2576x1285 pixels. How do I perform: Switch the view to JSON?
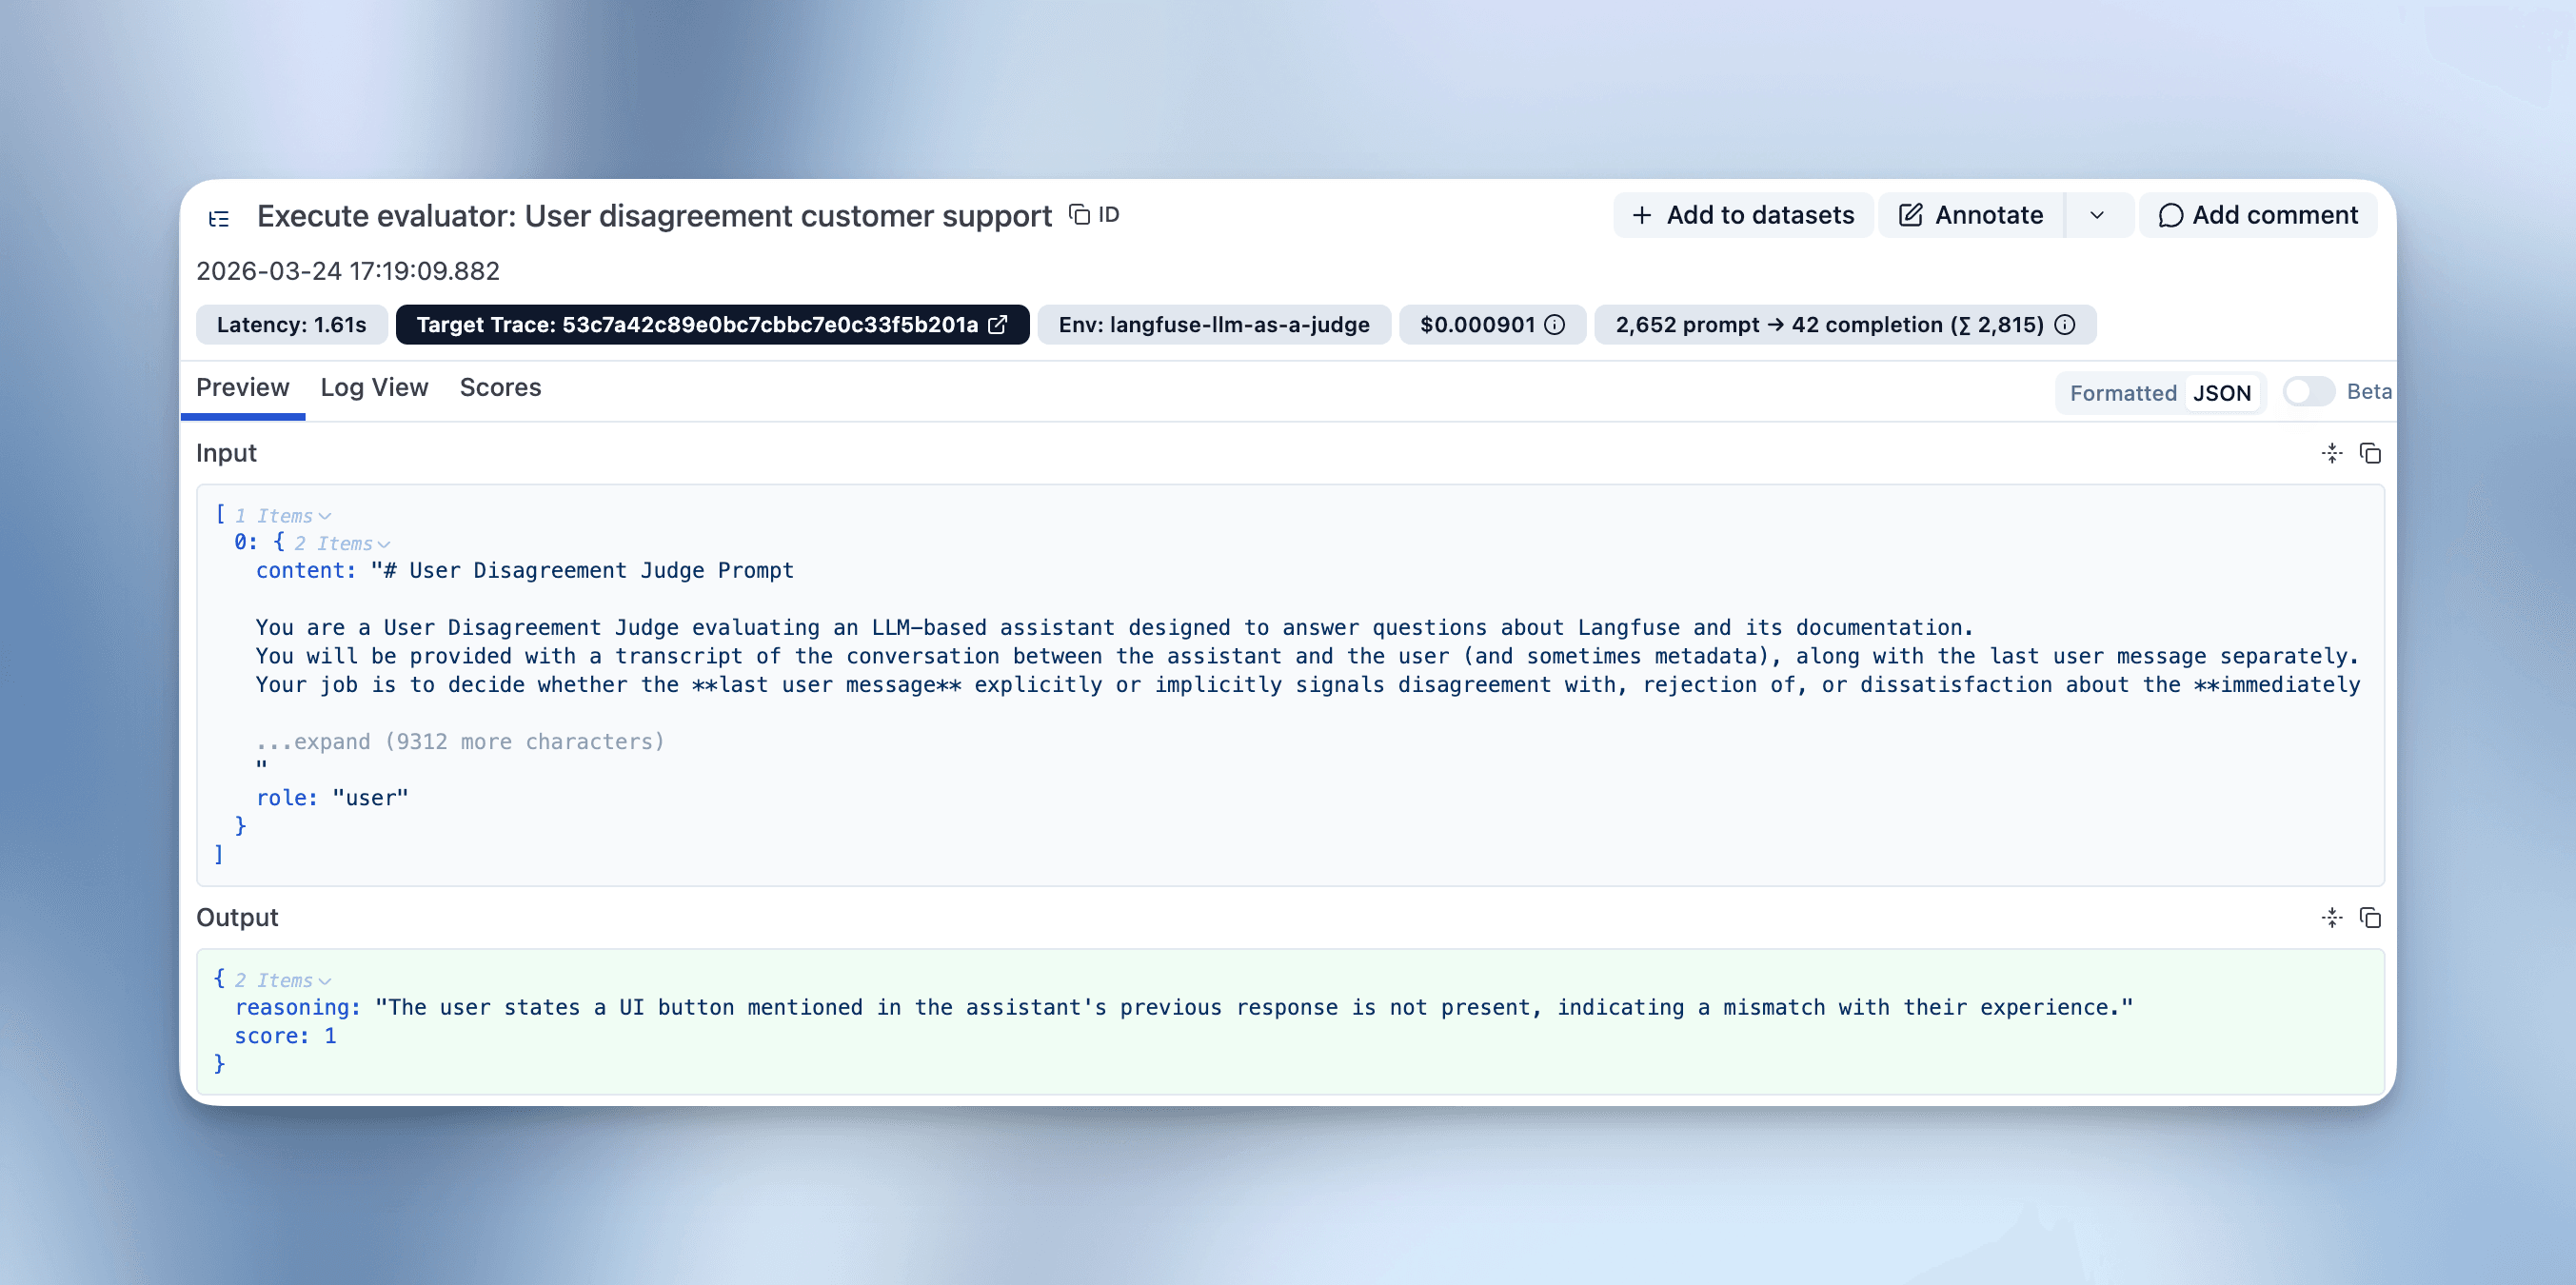click(2222, 392)
